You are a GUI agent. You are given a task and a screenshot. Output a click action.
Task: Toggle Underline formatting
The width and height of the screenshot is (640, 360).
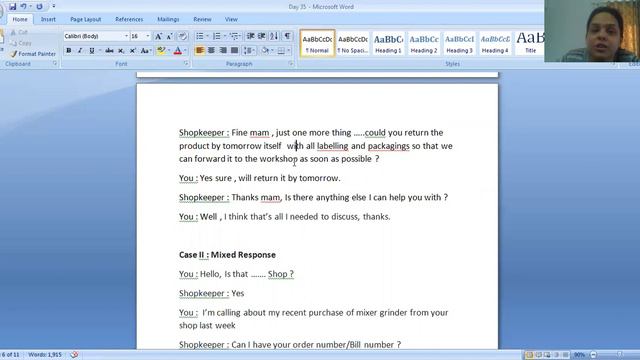pyautogui.click(x=92, y=51)
